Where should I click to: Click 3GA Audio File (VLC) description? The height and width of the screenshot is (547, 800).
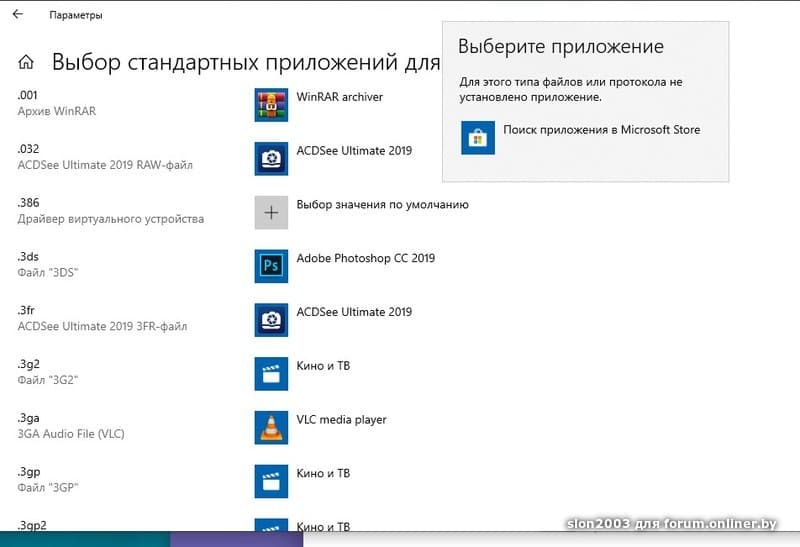coord(71,434)
